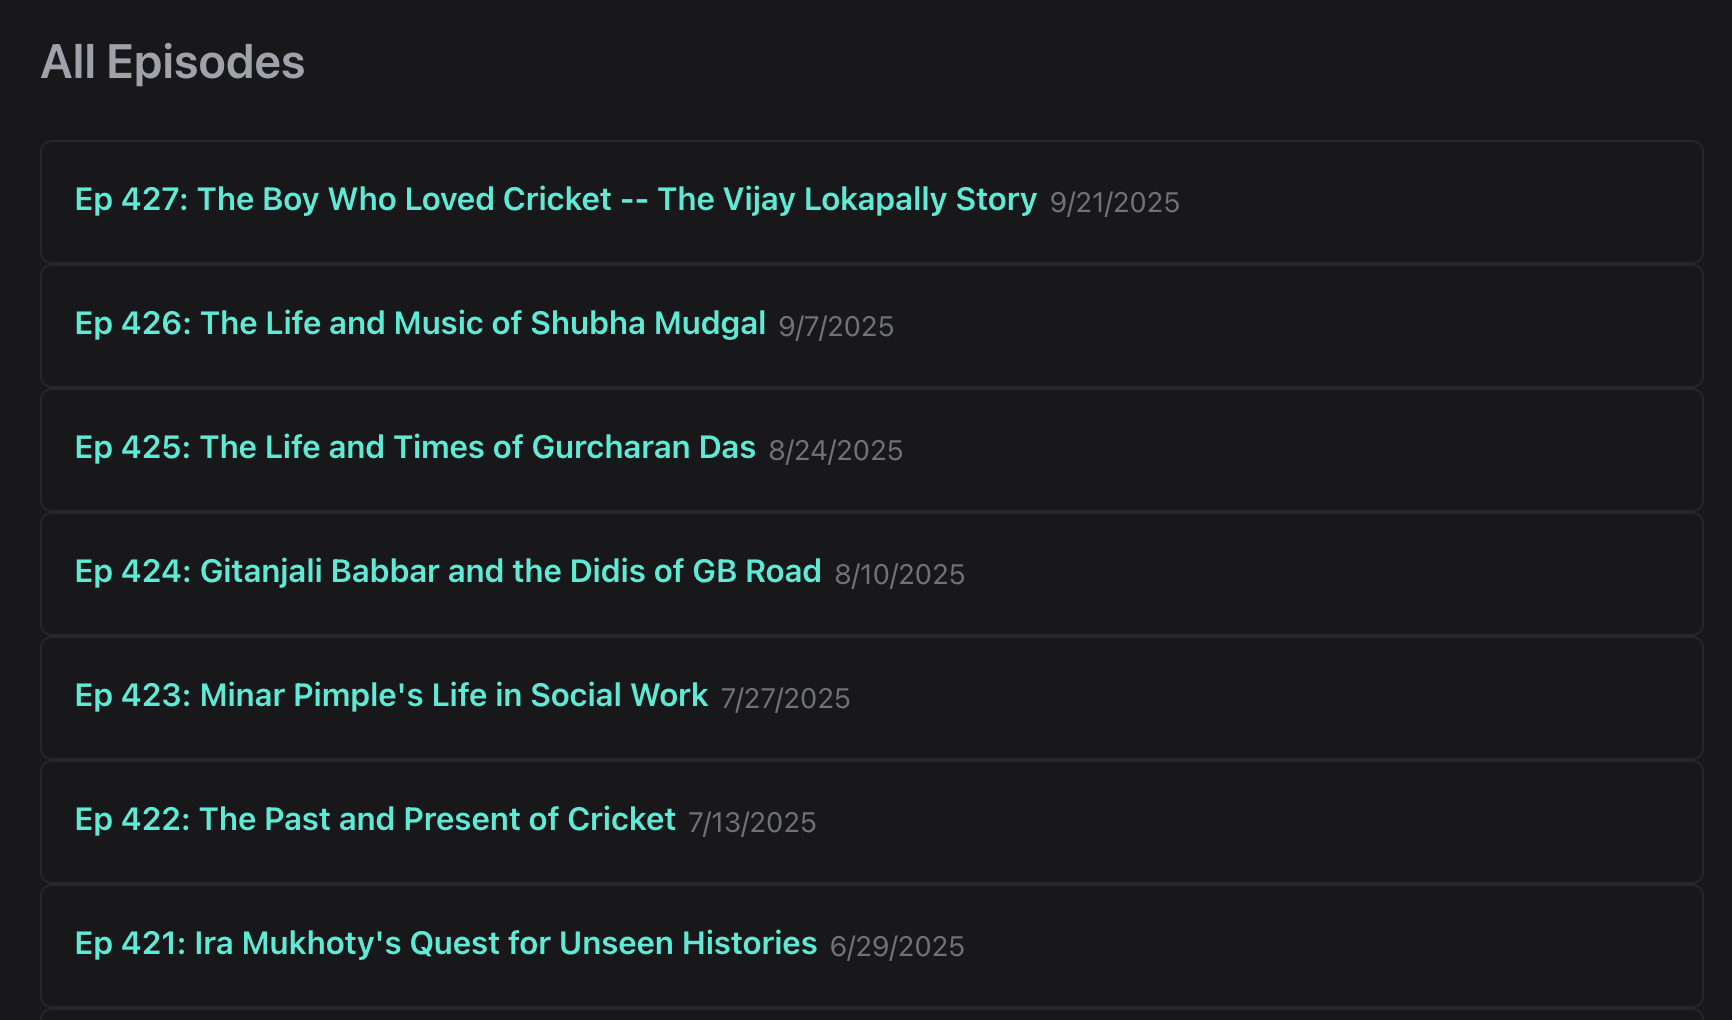Screen dimensions: 1732x1020
Task: Open Ep 425 Gurcharan Das episode link
Action: [415, 448]
